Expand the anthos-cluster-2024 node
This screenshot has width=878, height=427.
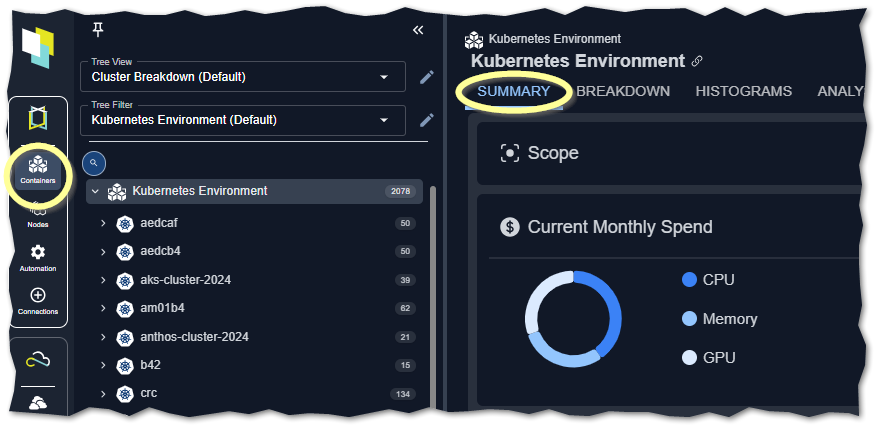(103, 337)
